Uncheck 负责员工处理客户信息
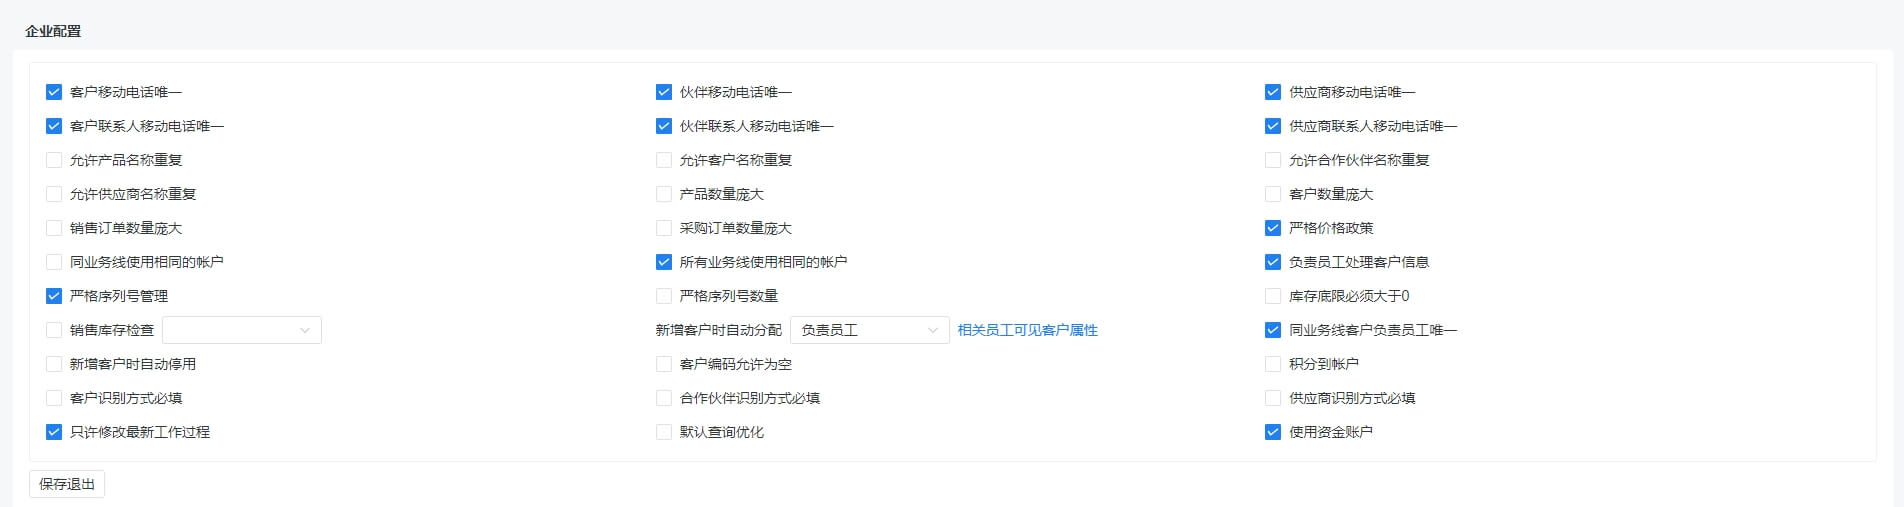The image size is (1904, 507). click(1273, 262)
